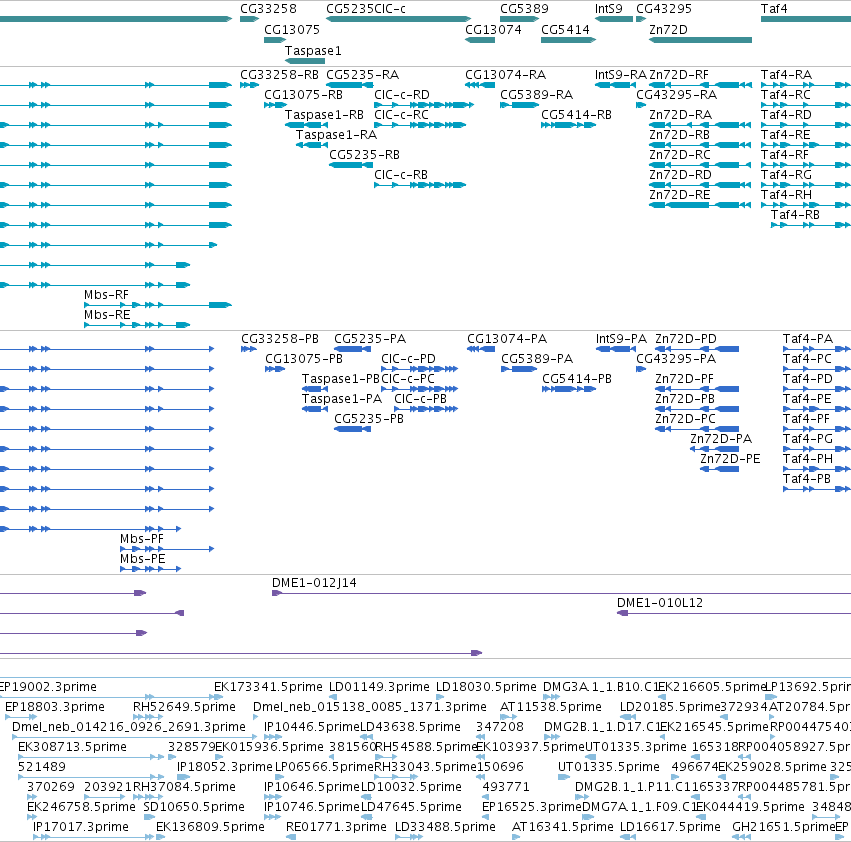Select the IntS9 gene label

point(608,9)
